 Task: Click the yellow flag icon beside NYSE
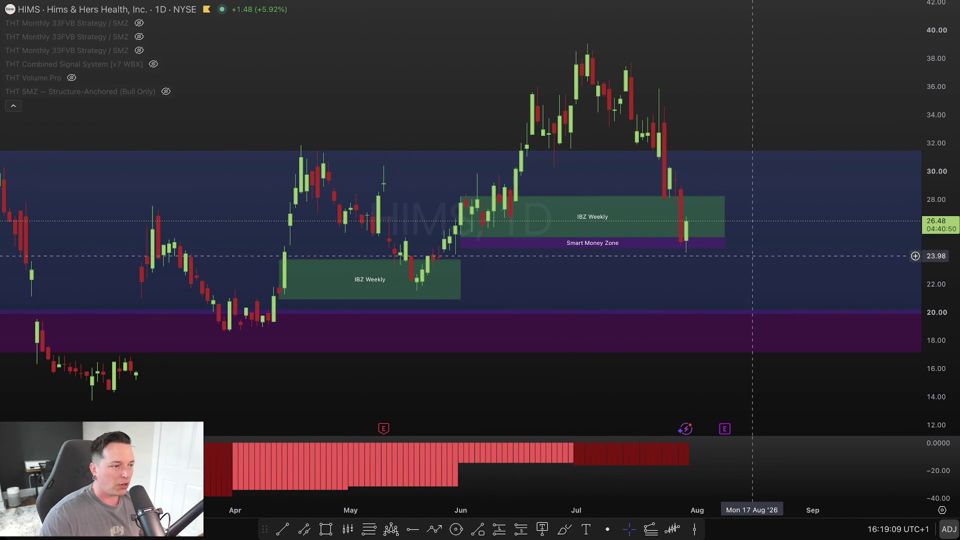pyautogui.click(x=207, y=9)
